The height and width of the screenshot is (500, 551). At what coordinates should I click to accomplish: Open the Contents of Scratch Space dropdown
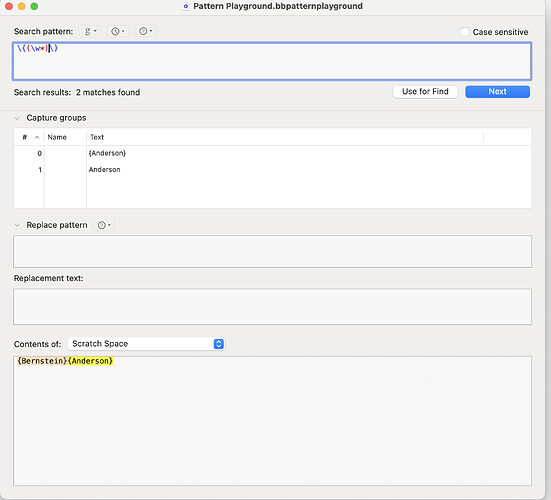click(146, 344)
